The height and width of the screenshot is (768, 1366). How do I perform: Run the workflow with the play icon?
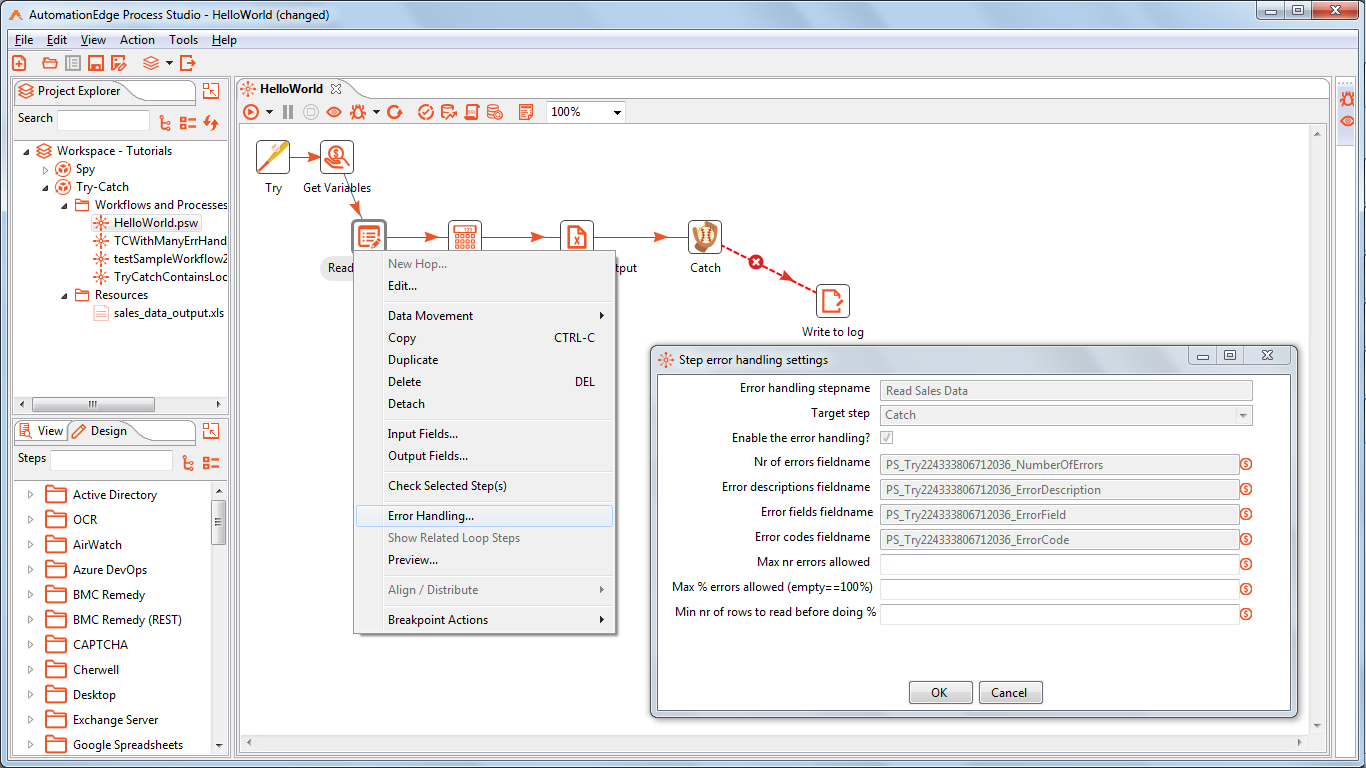[x=251, y=112]
